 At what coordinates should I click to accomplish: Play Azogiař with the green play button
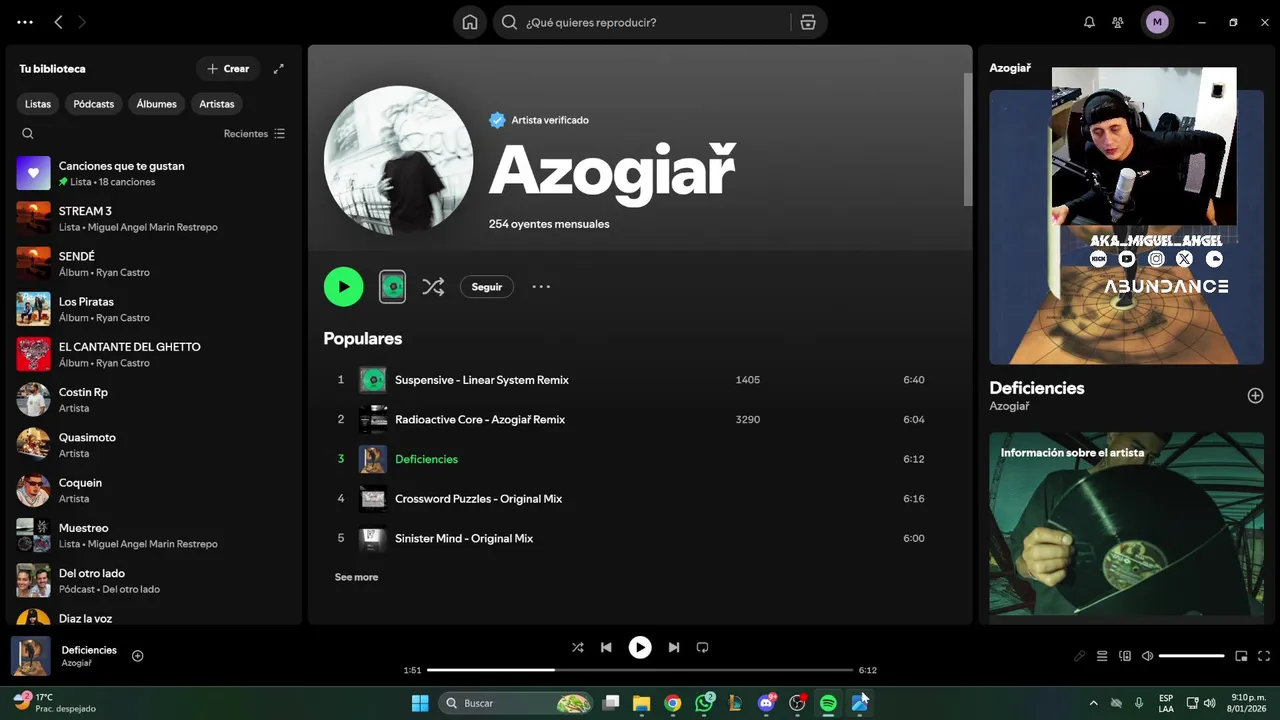tap(343, 287)
